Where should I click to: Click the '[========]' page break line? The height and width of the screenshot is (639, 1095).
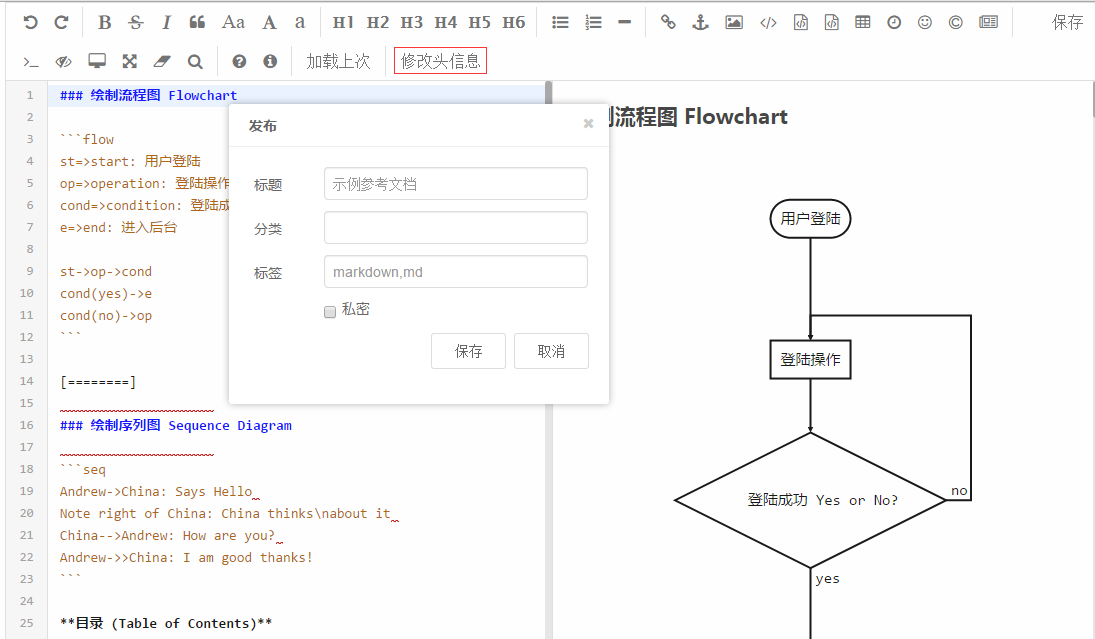98,382
